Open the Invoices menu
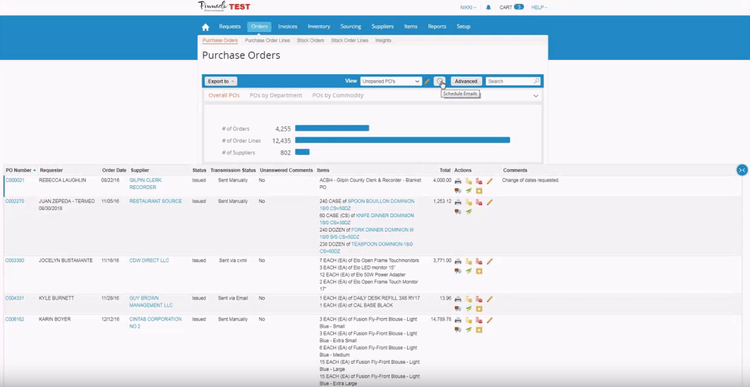 click(x=287, y=27)
